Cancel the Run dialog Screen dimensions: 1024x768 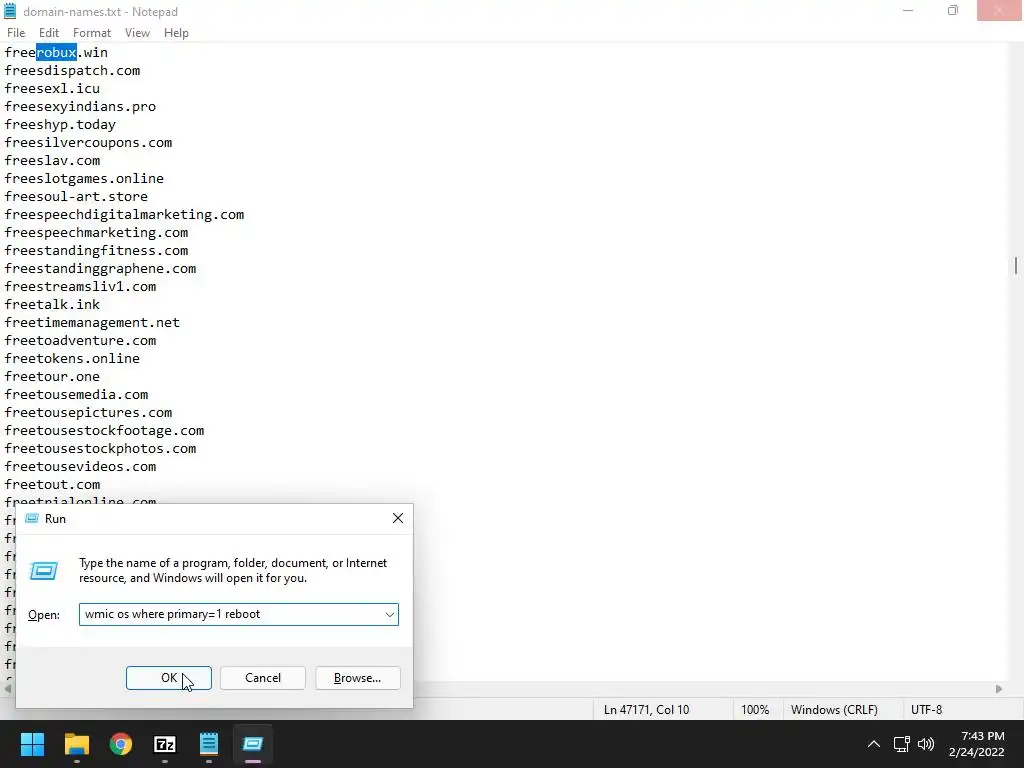(263, 678)
